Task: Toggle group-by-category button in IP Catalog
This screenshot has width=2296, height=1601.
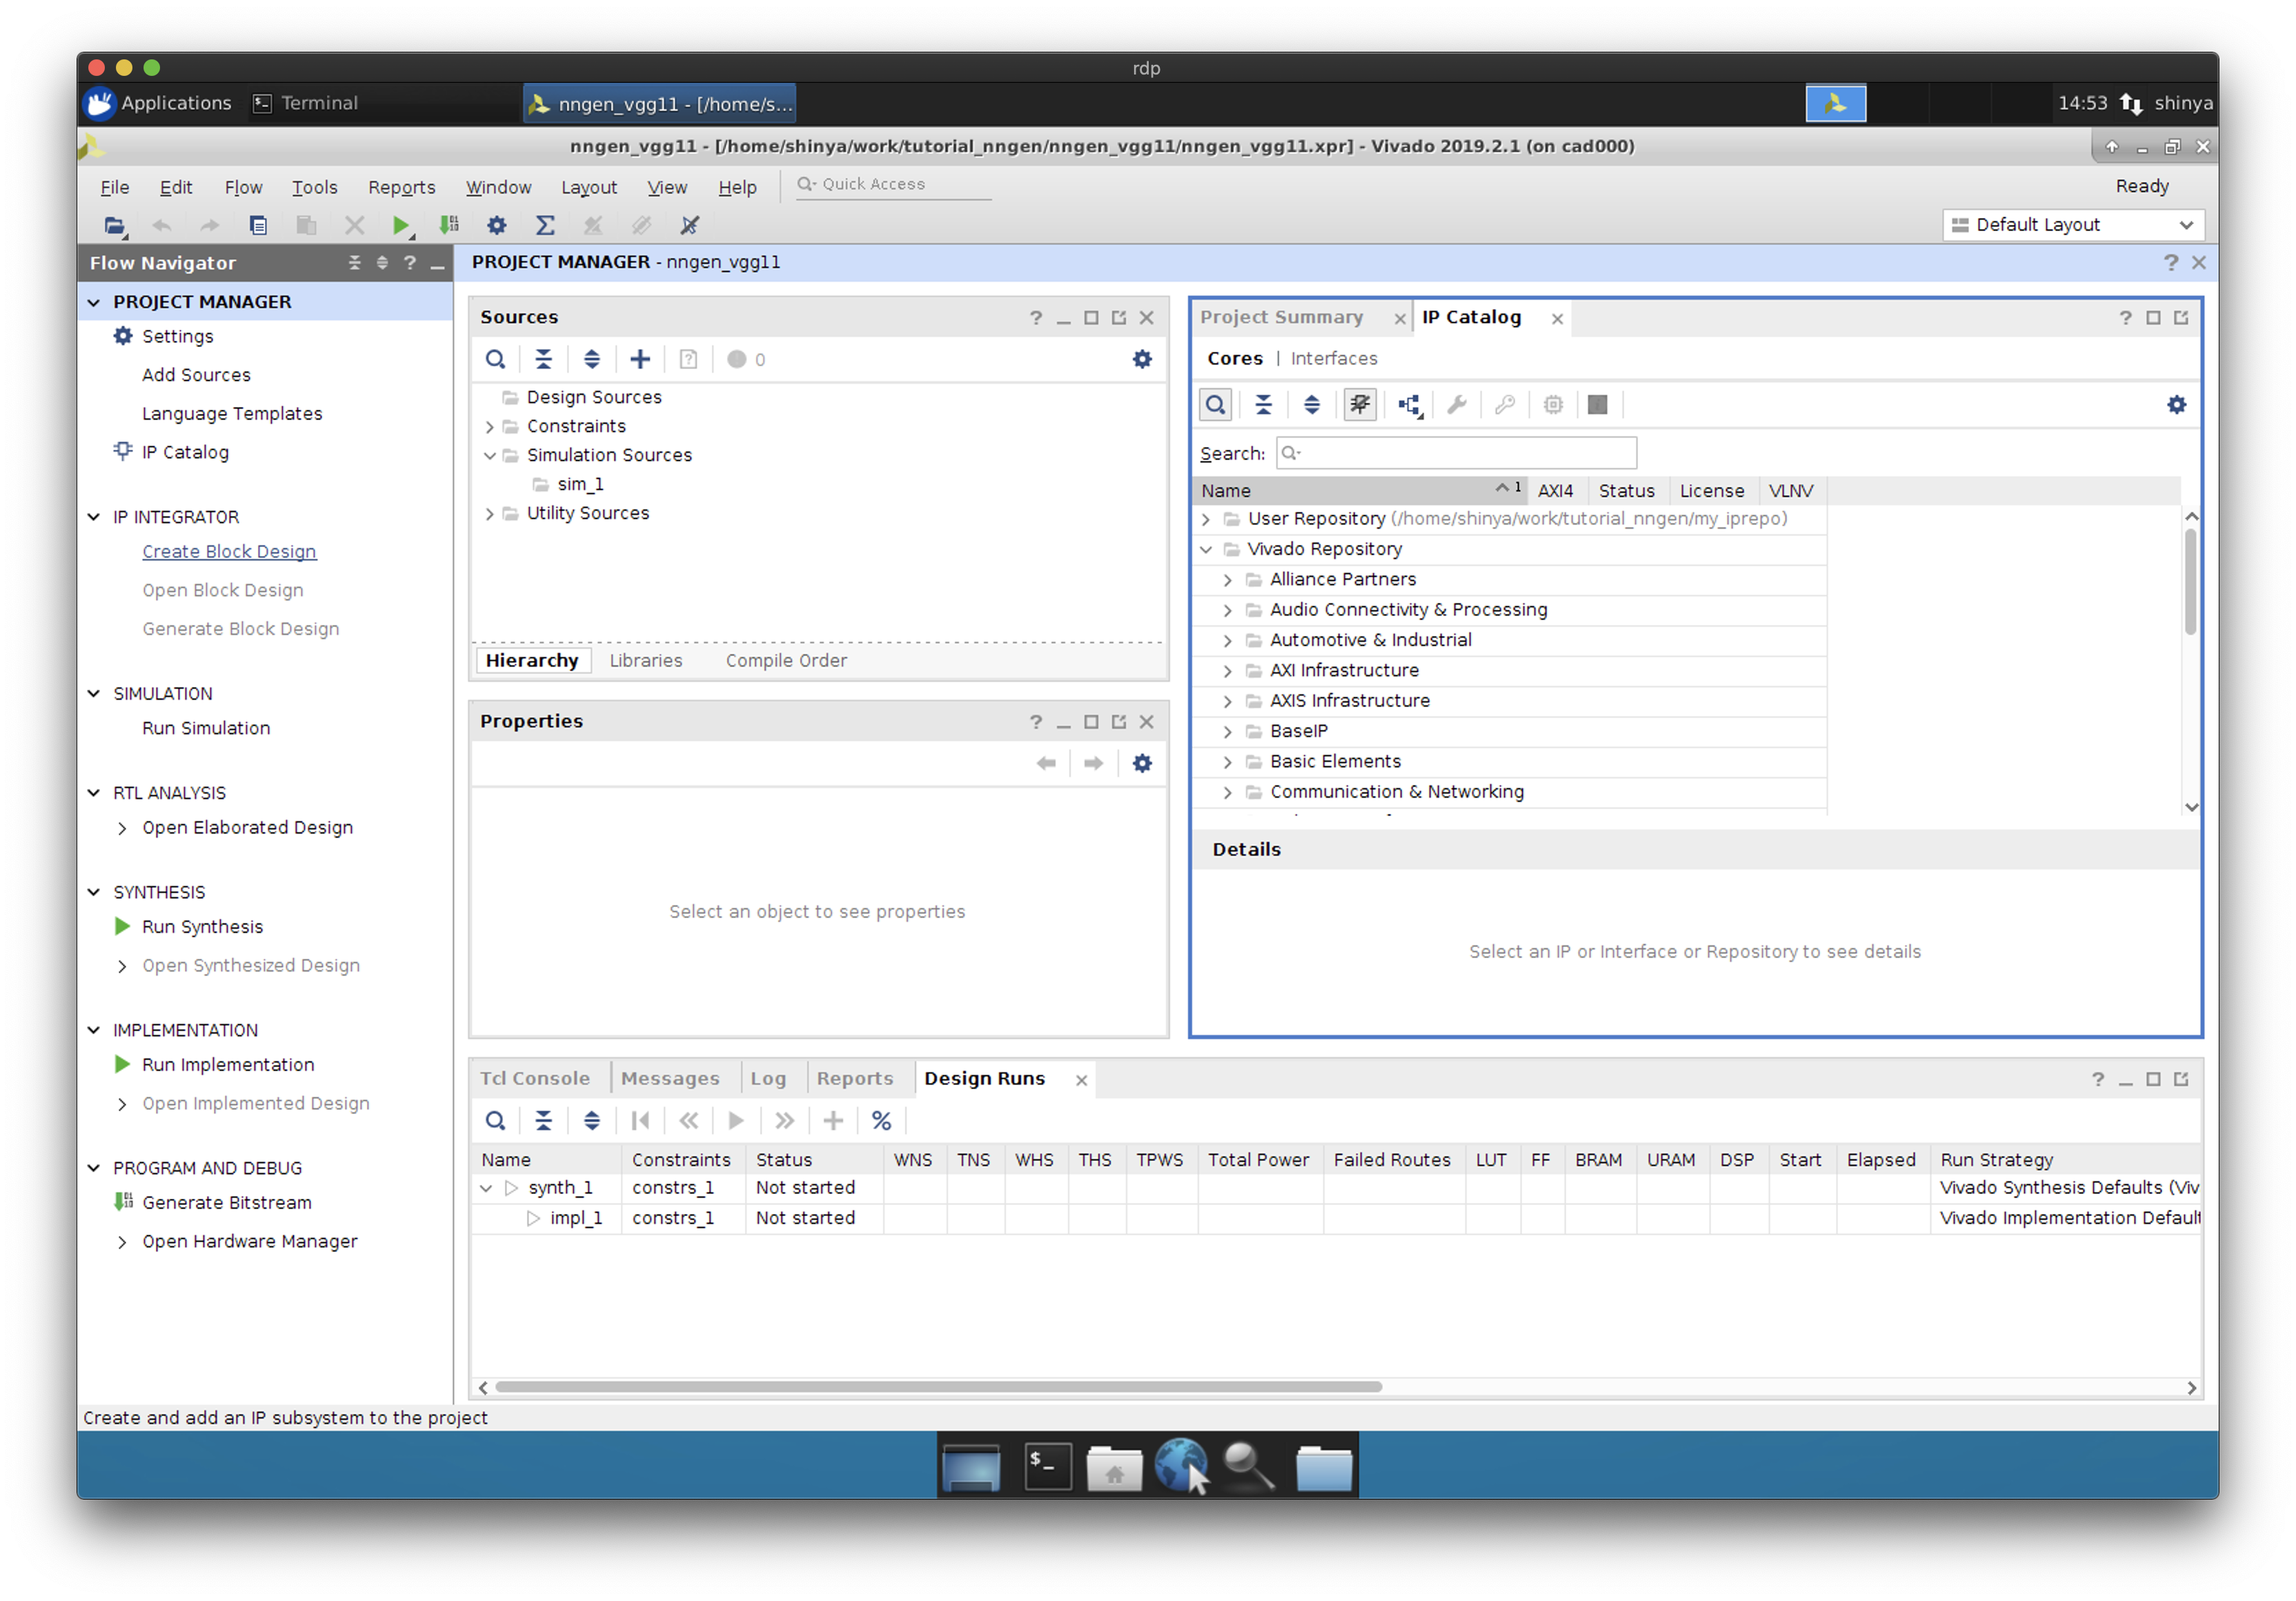Action: [x=1409, y=405]
